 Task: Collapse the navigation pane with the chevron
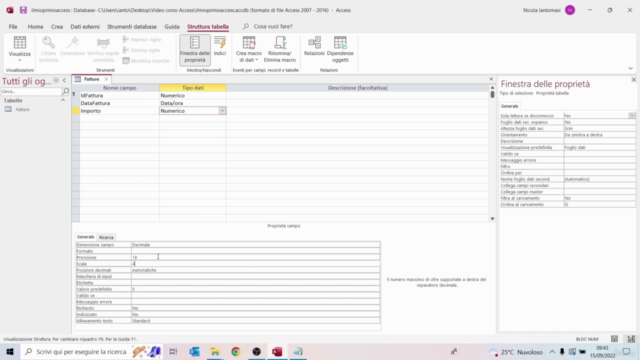(x=64, y=80)
